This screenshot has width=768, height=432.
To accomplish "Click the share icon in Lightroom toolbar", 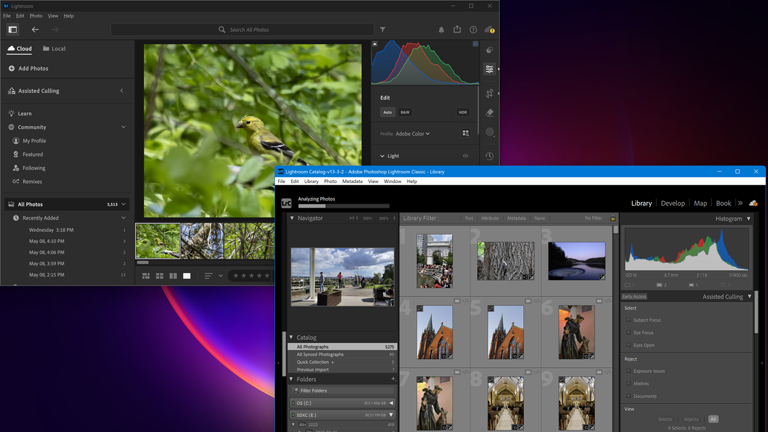I will (x=457, y=29).
